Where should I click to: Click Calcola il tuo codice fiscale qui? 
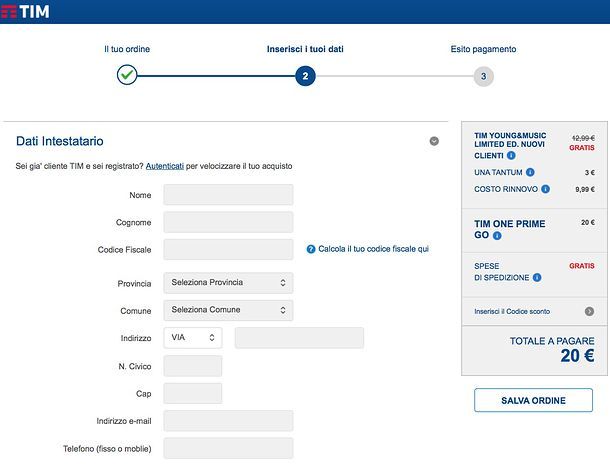[x=373, y=249]
